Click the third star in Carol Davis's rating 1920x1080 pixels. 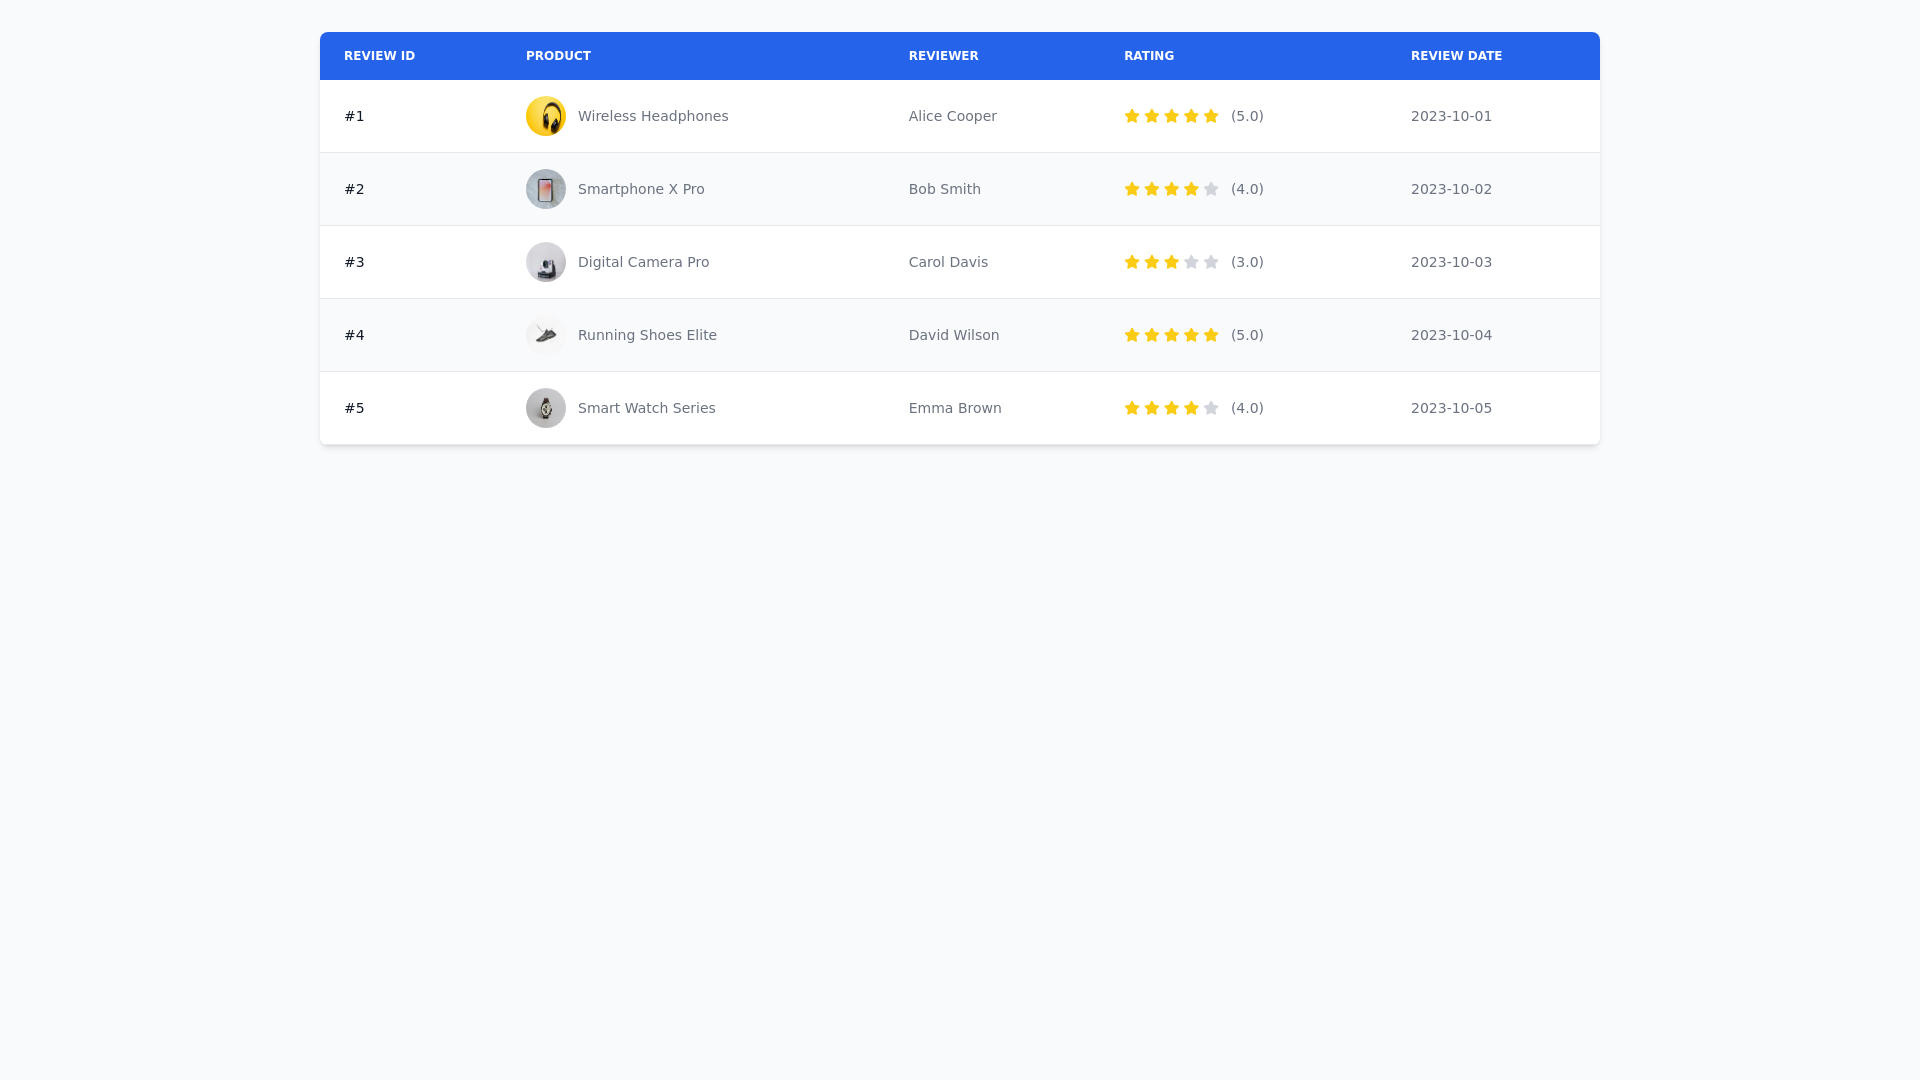tap(1171, 262)
